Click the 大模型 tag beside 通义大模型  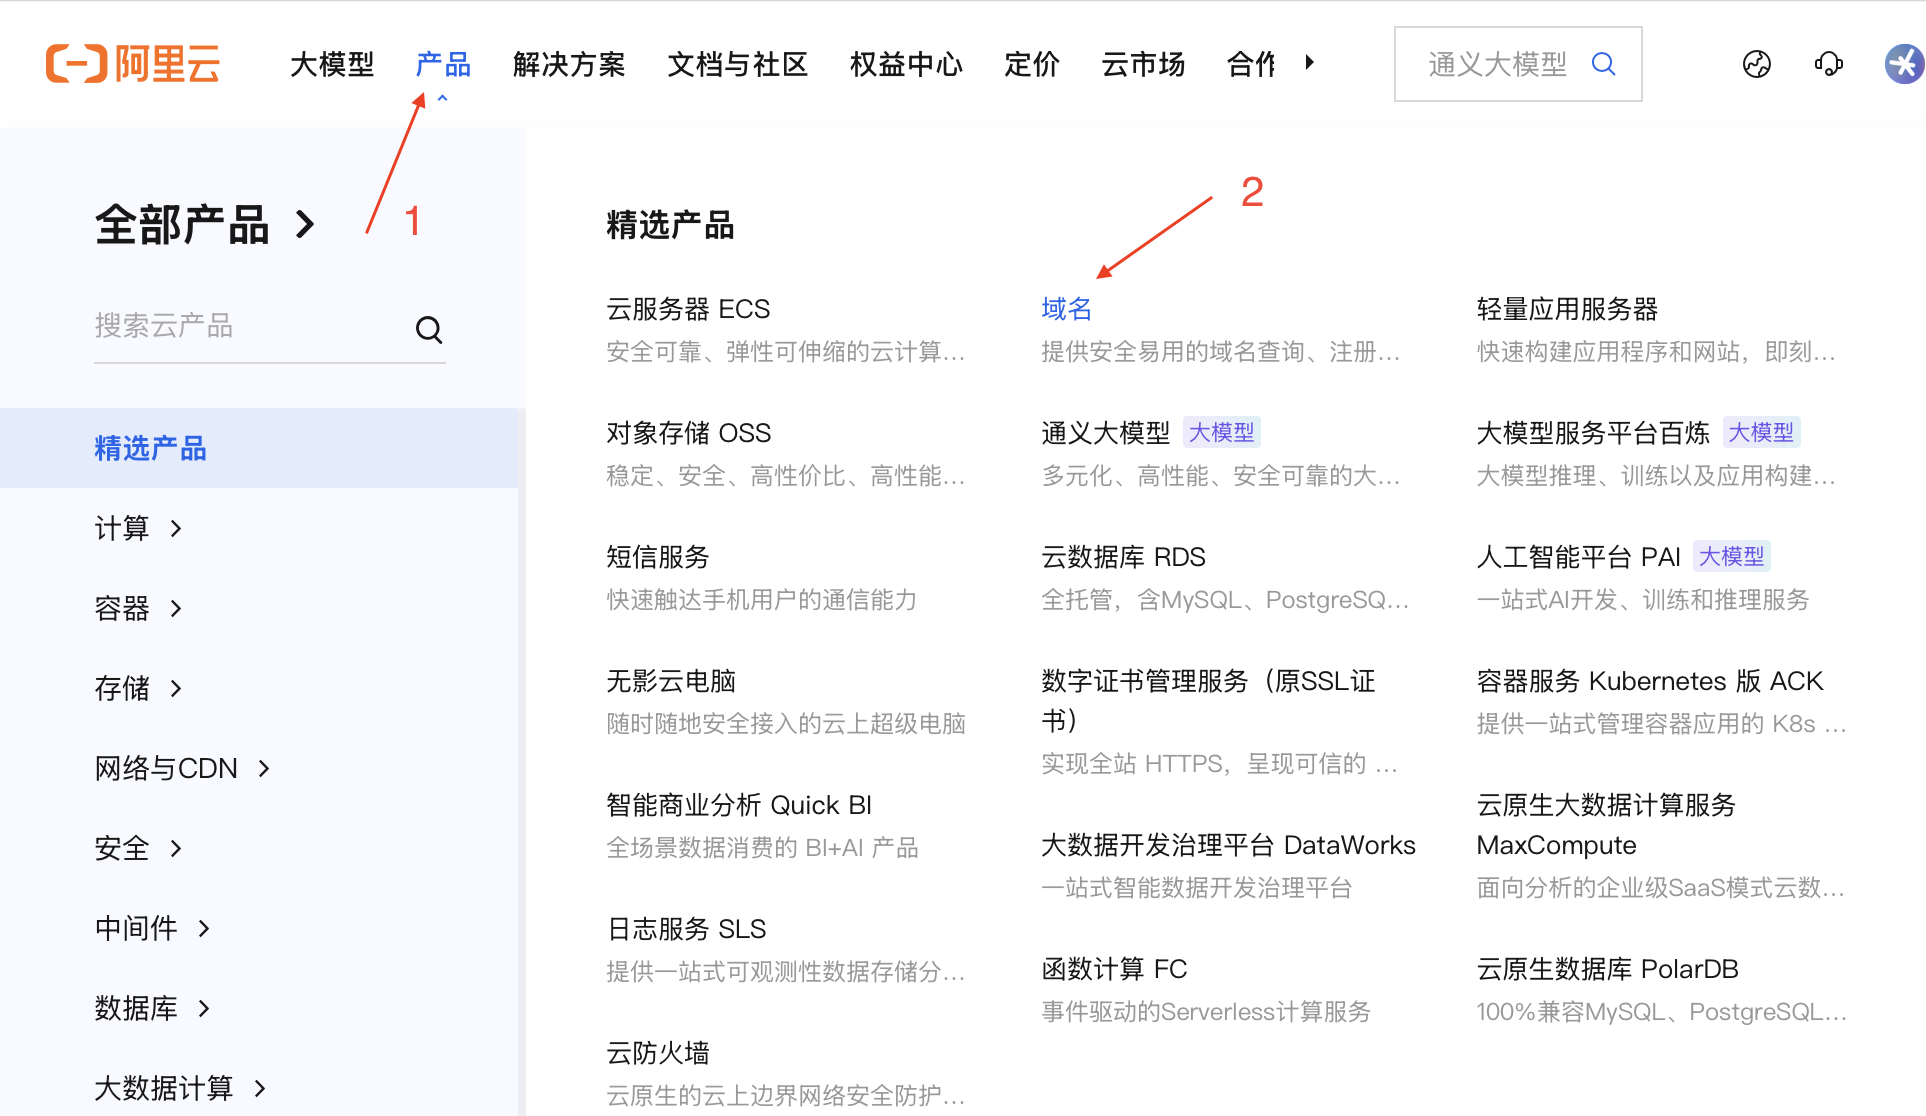point(1221,432)
